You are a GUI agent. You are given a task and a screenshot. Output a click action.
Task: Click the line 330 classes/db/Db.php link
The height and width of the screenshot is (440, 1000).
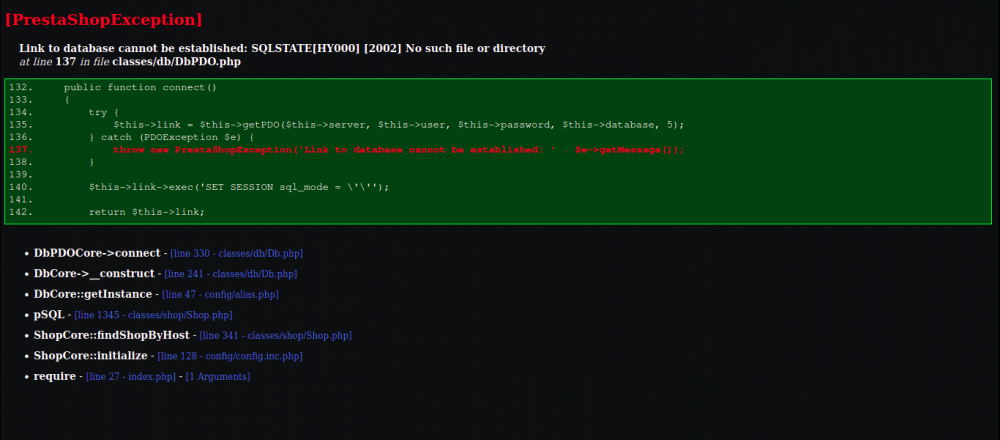coord(237,254)
